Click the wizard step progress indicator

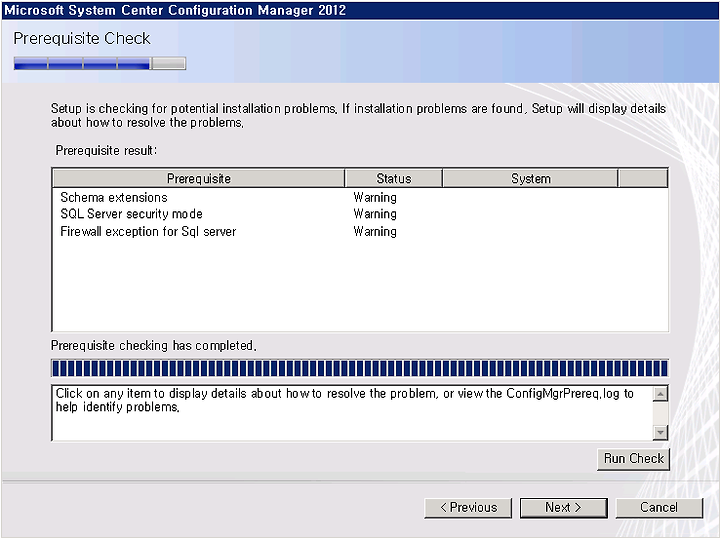100,63
